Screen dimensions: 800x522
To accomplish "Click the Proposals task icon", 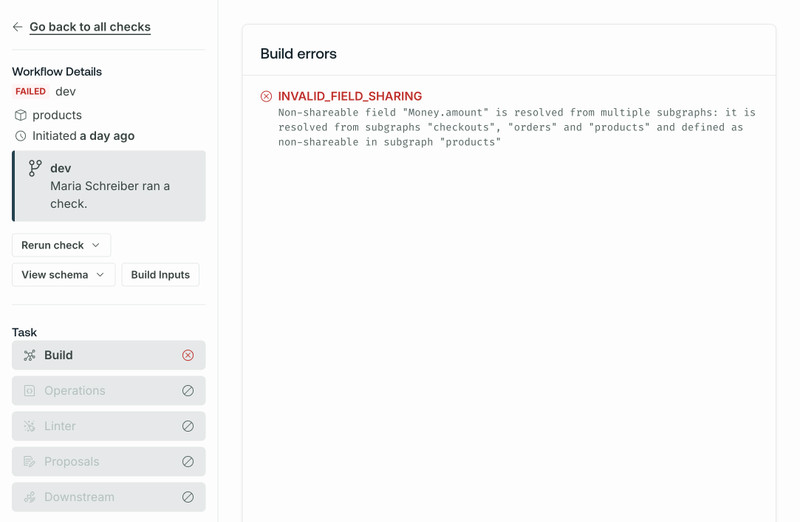I will 30,462.
